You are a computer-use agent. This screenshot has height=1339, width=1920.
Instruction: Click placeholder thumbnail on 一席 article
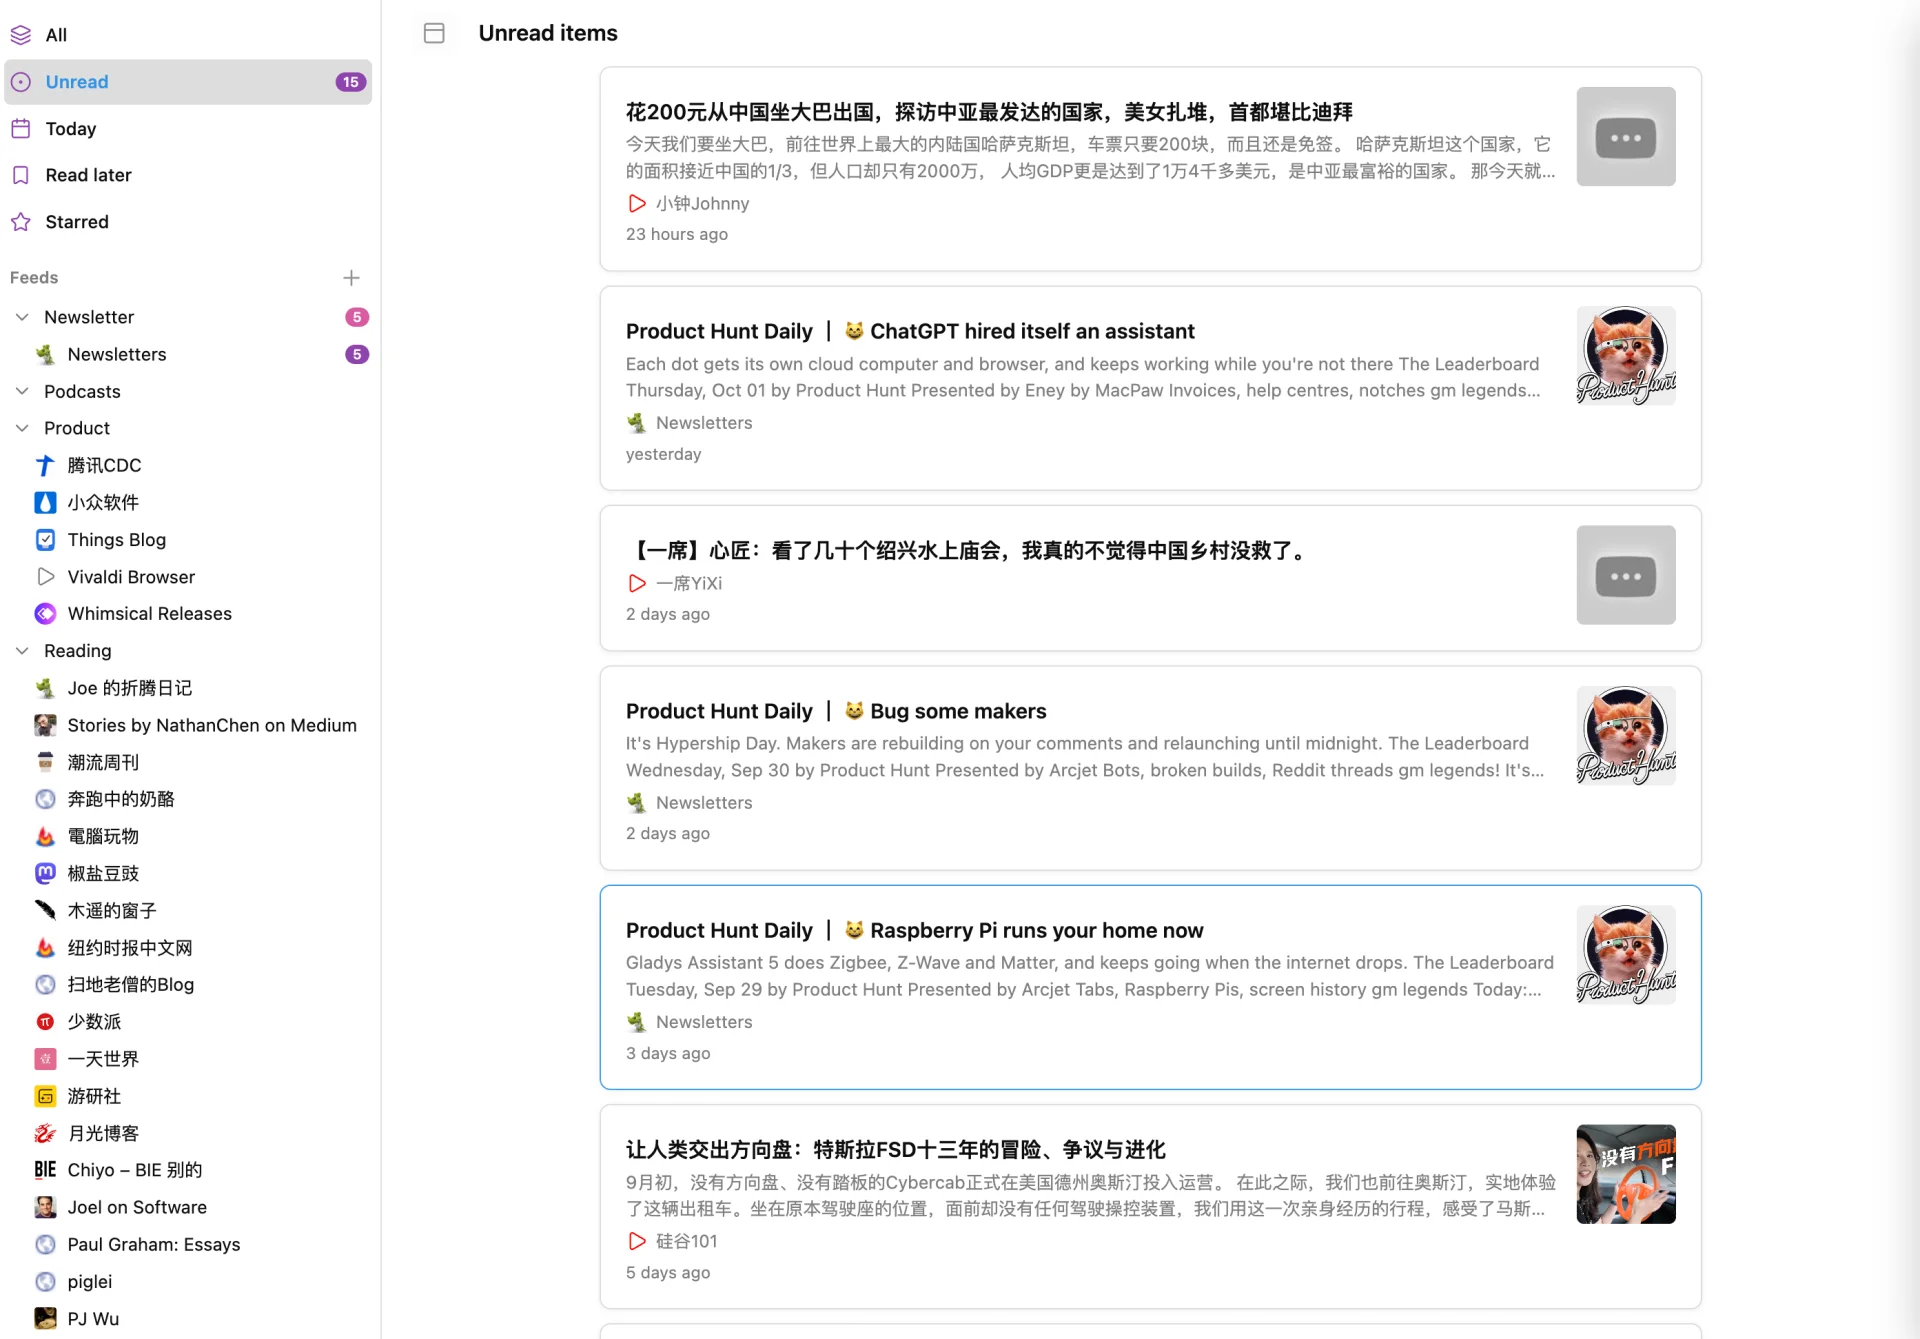pos(1626,575)
